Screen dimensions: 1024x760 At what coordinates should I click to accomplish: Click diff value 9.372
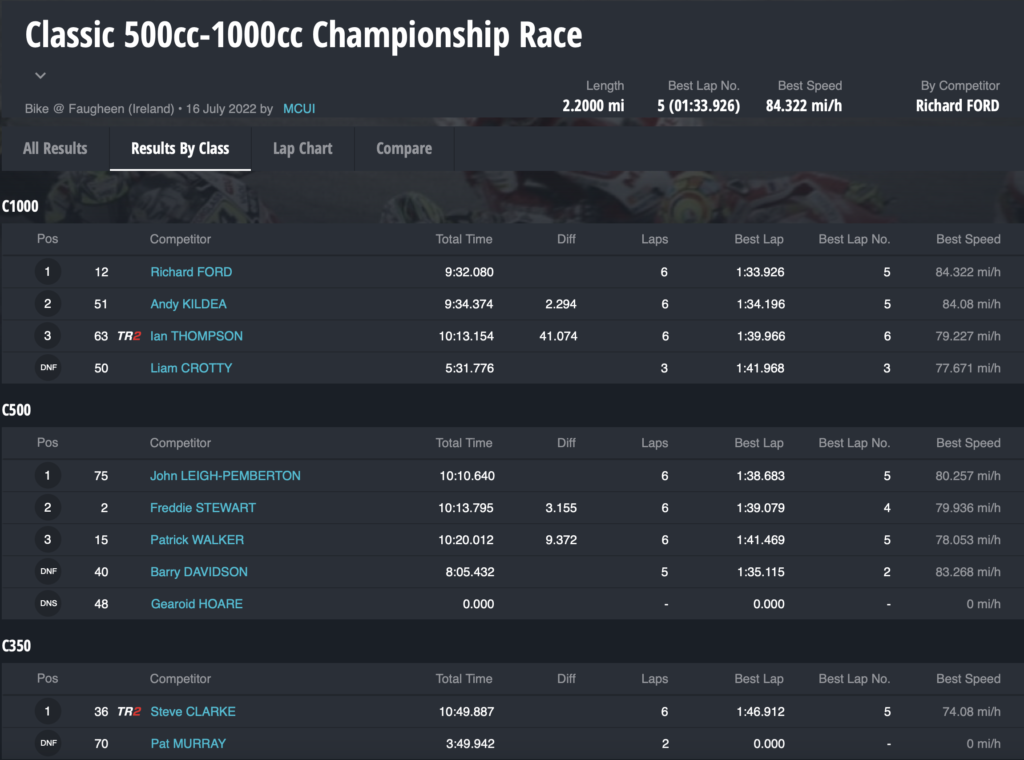(x=561, y=539)
